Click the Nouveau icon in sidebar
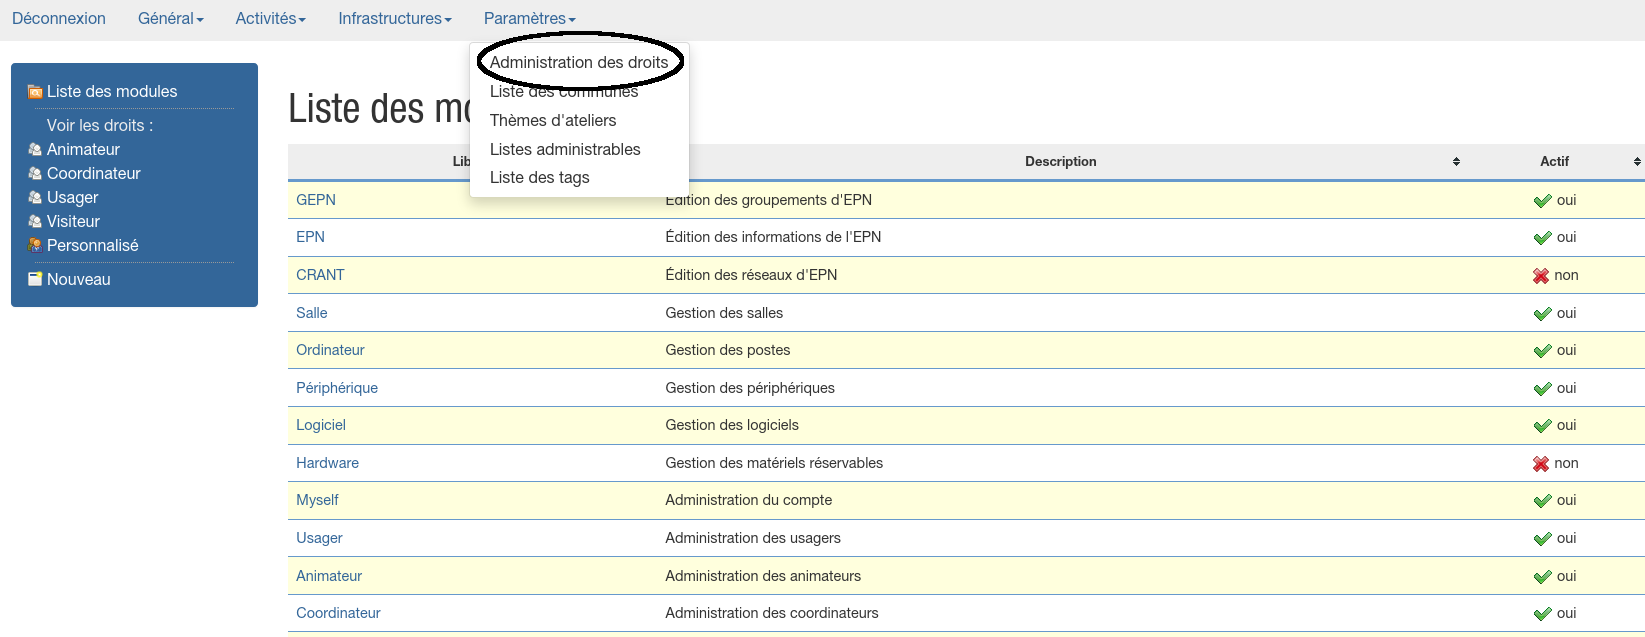 pos(35,280)
